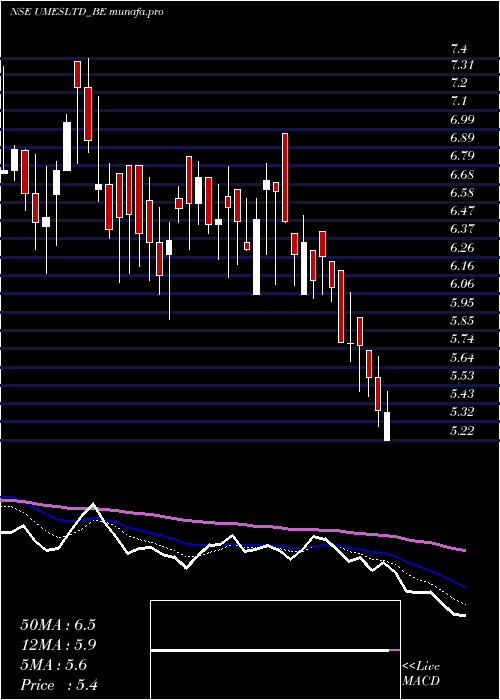Click the 6.68 price axis label
The width and height of the screenshot is (500, 700).
(462, 175)
